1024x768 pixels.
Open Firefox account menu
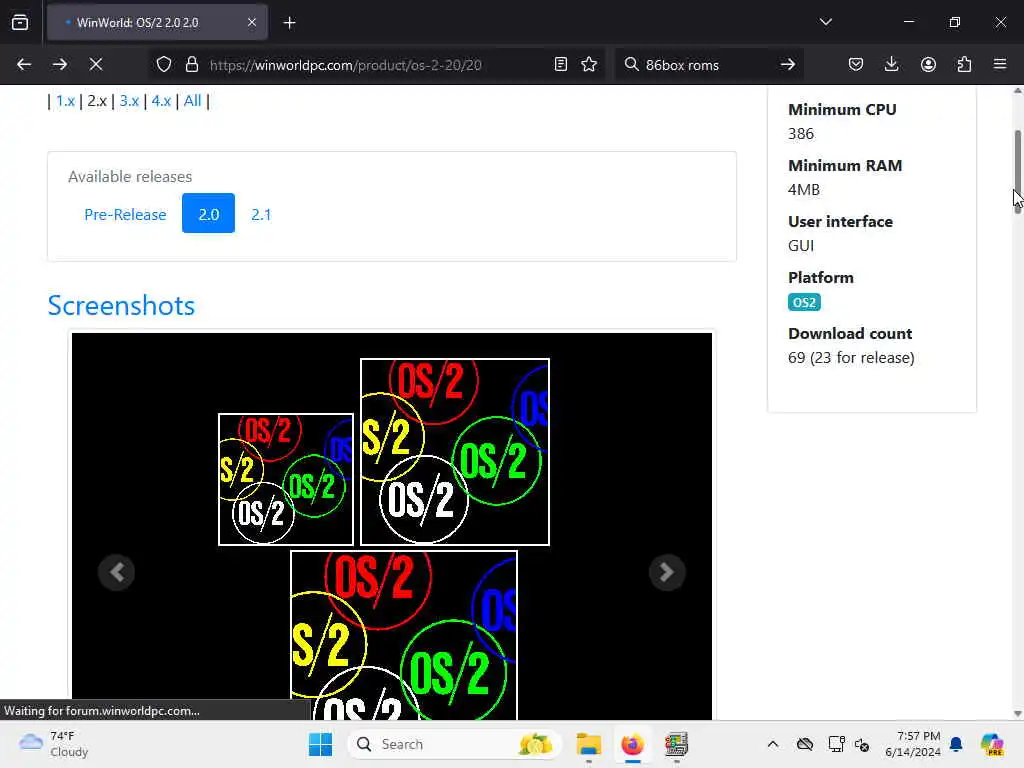pyautogui.click(x=928, y=64)
